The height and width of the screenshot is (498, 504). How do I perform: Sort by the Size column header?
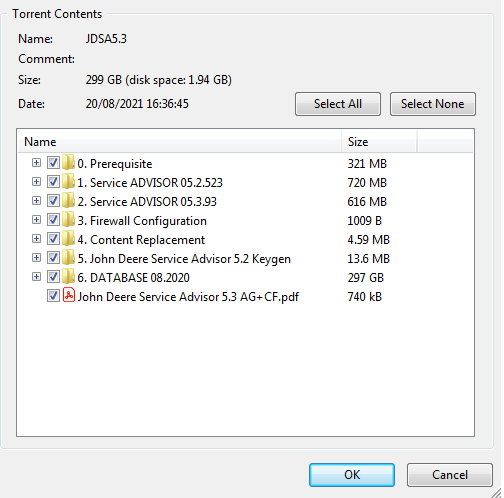coord(379,142)
